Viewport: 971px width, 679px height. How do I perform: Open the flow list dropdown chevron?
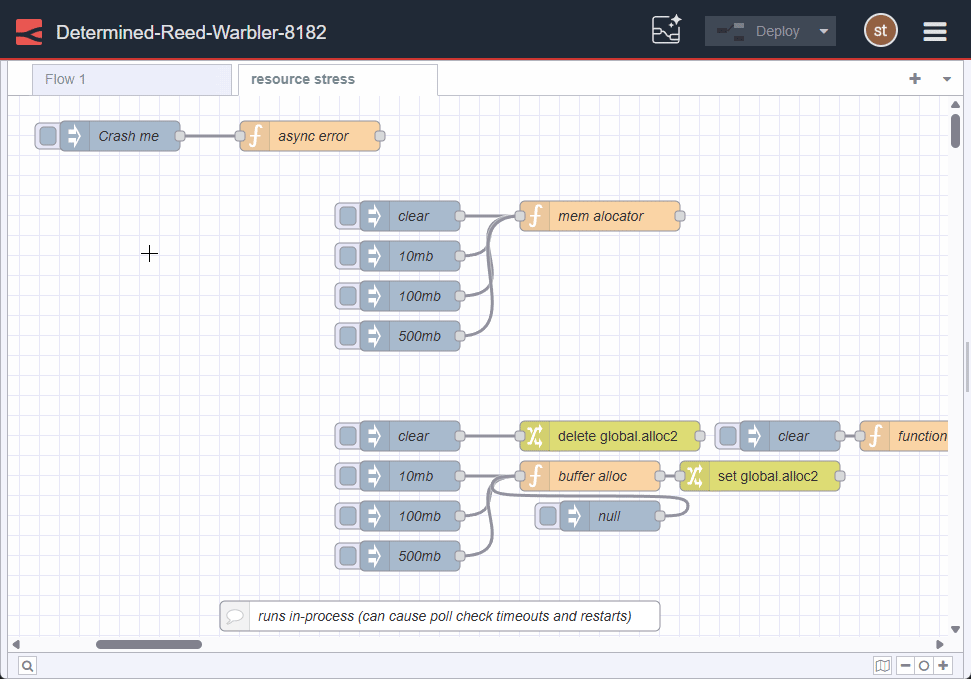pyautogui.click(x=946, y=78)
